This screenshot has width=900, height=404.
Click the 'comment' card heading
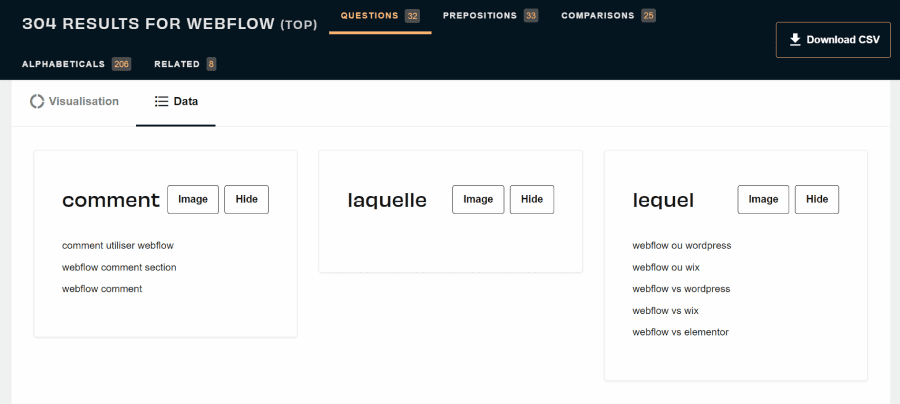111,200
